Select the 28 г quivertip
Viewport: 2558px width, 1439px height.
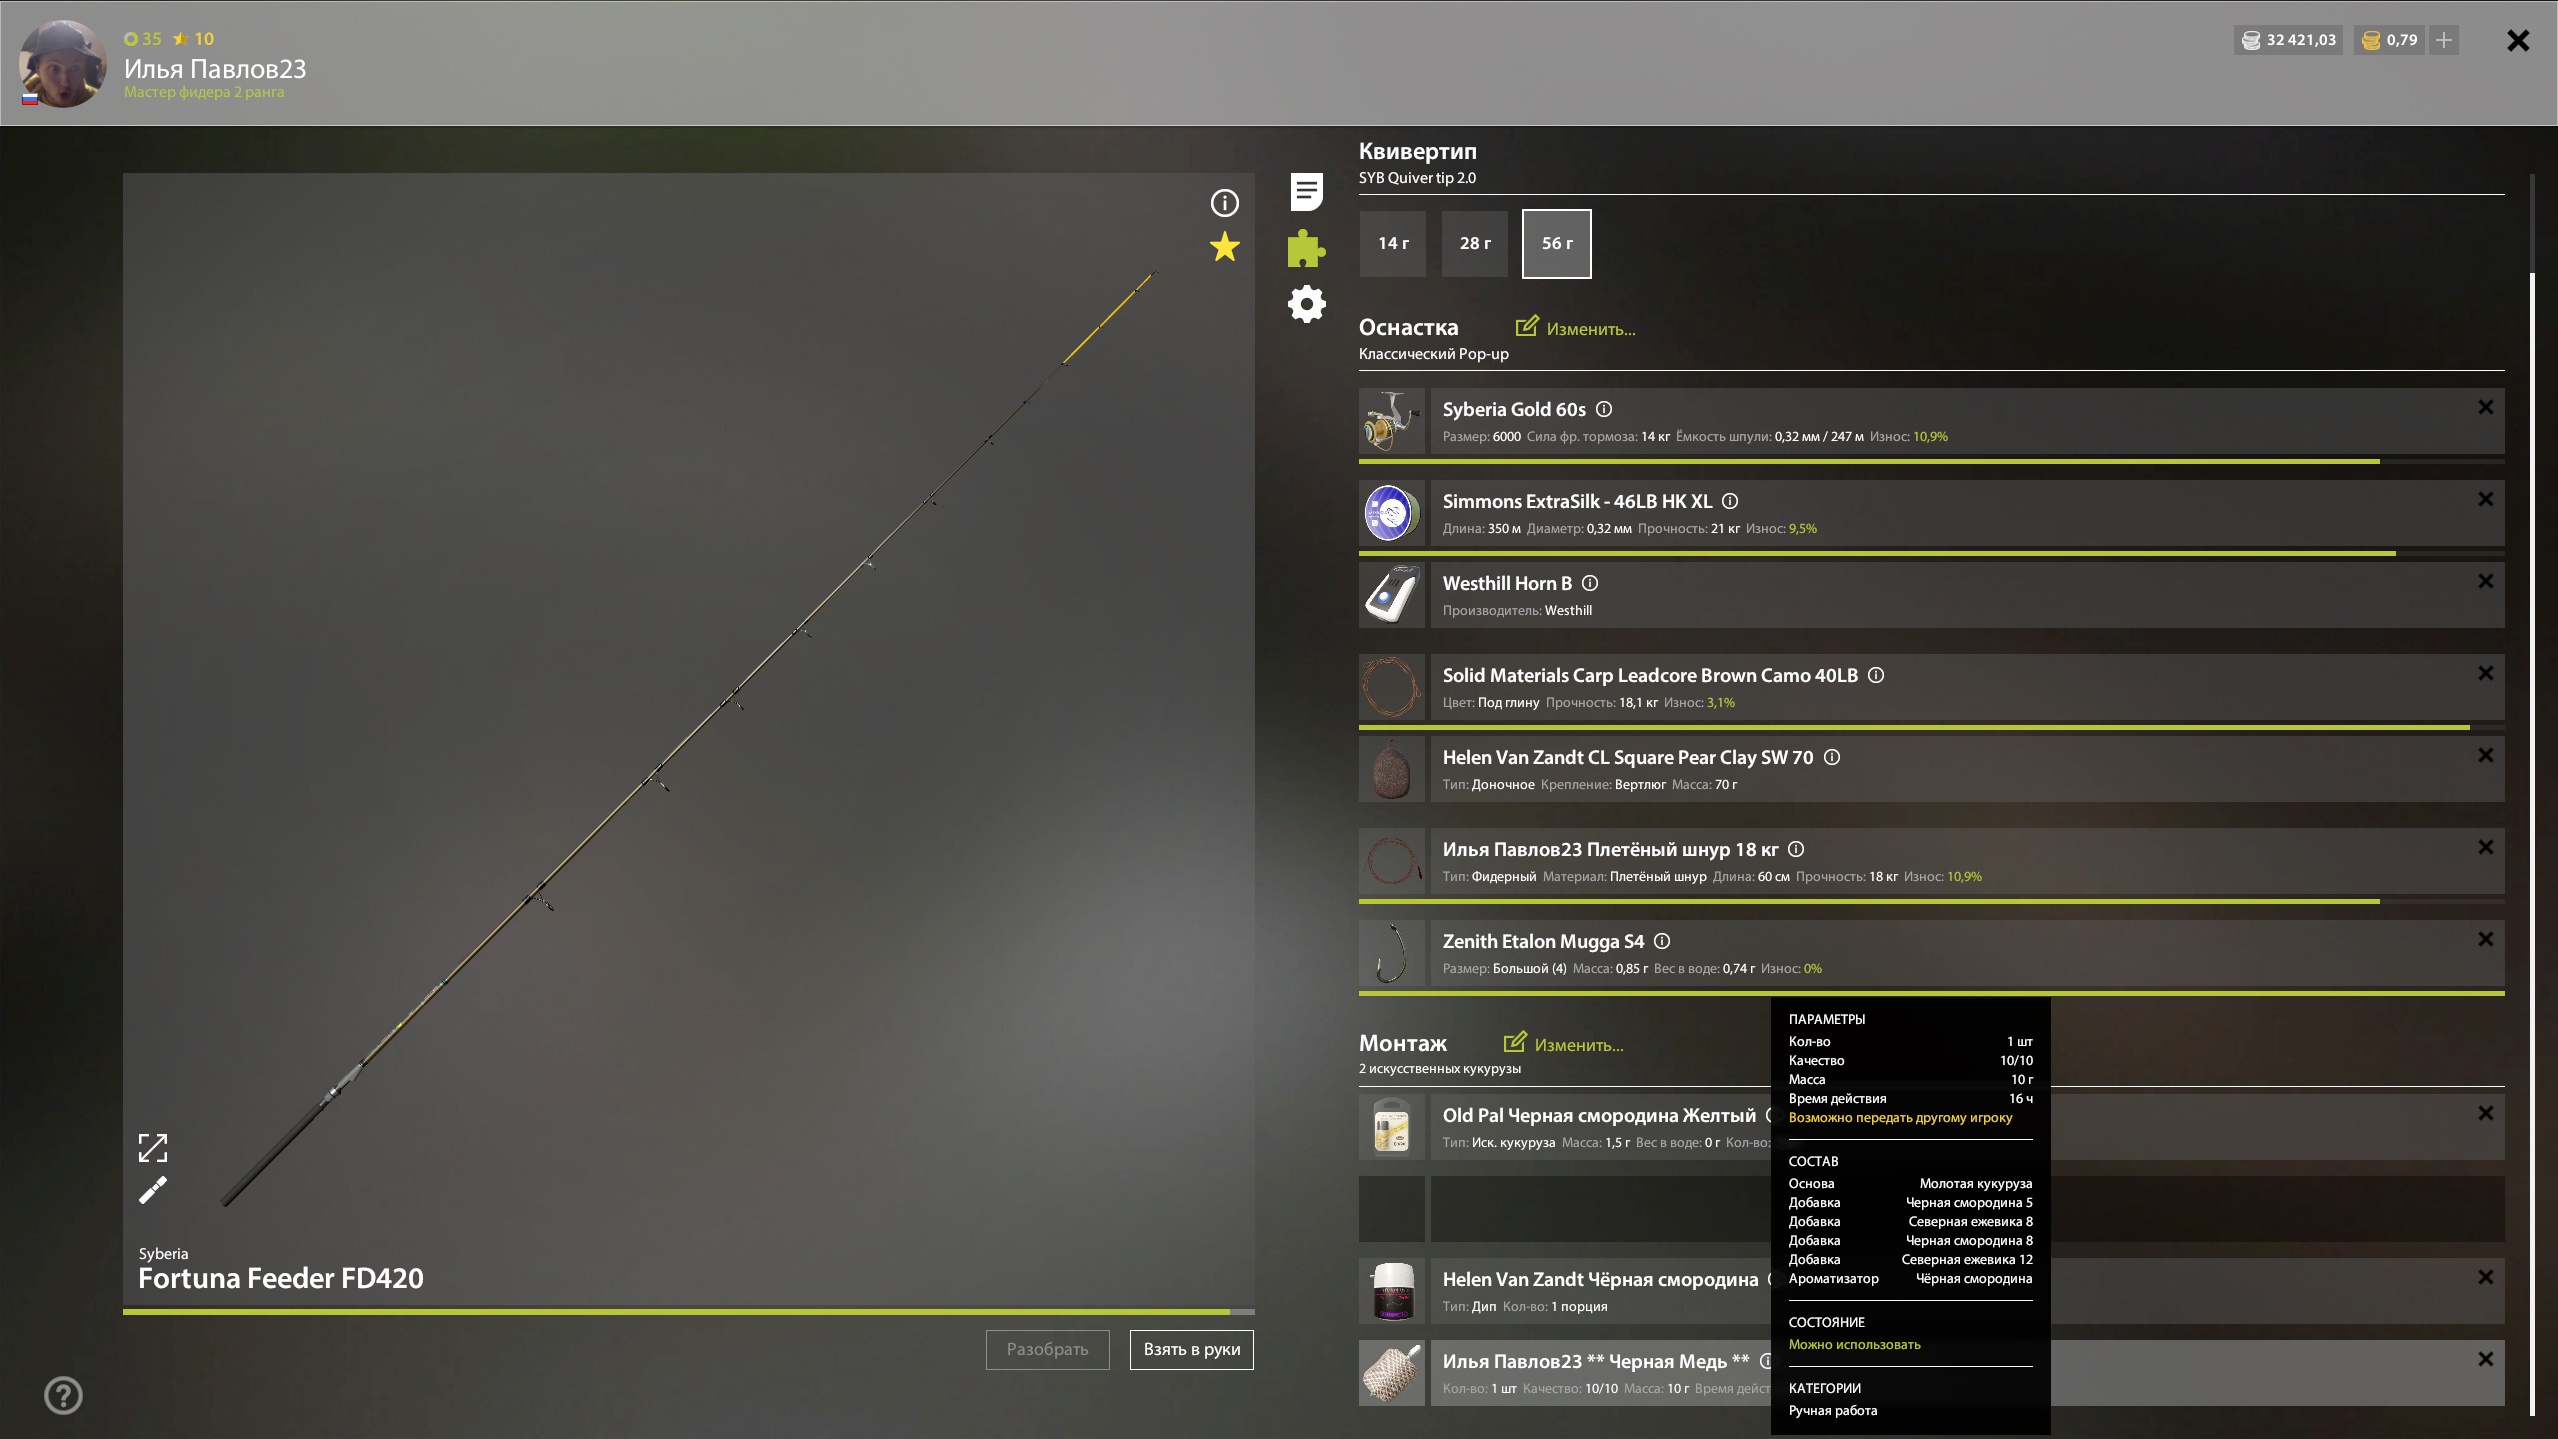coord(1475,243)
